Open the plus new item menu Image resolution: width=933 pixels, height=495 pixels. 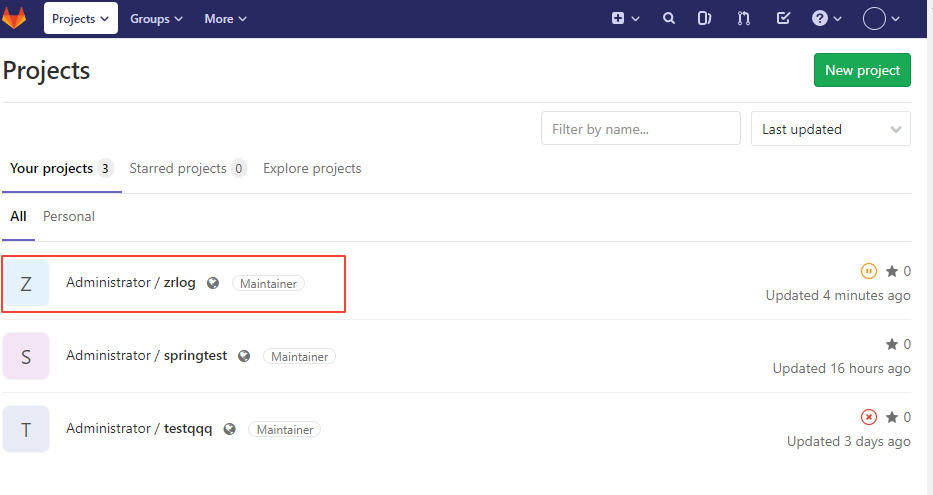click(625, 18)
